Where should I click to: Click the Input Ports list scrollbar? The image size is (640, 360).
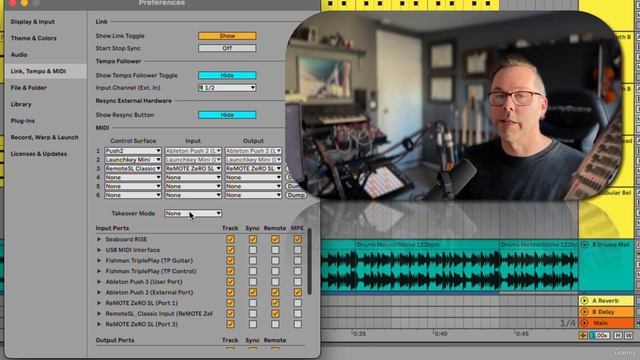coord(310,261)
